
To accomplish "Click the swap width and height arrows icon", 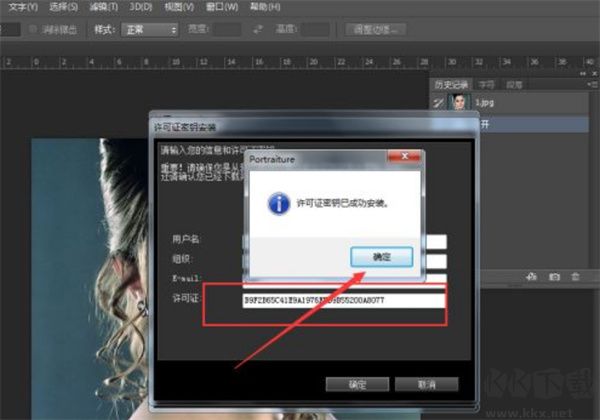I will (259, 30).
